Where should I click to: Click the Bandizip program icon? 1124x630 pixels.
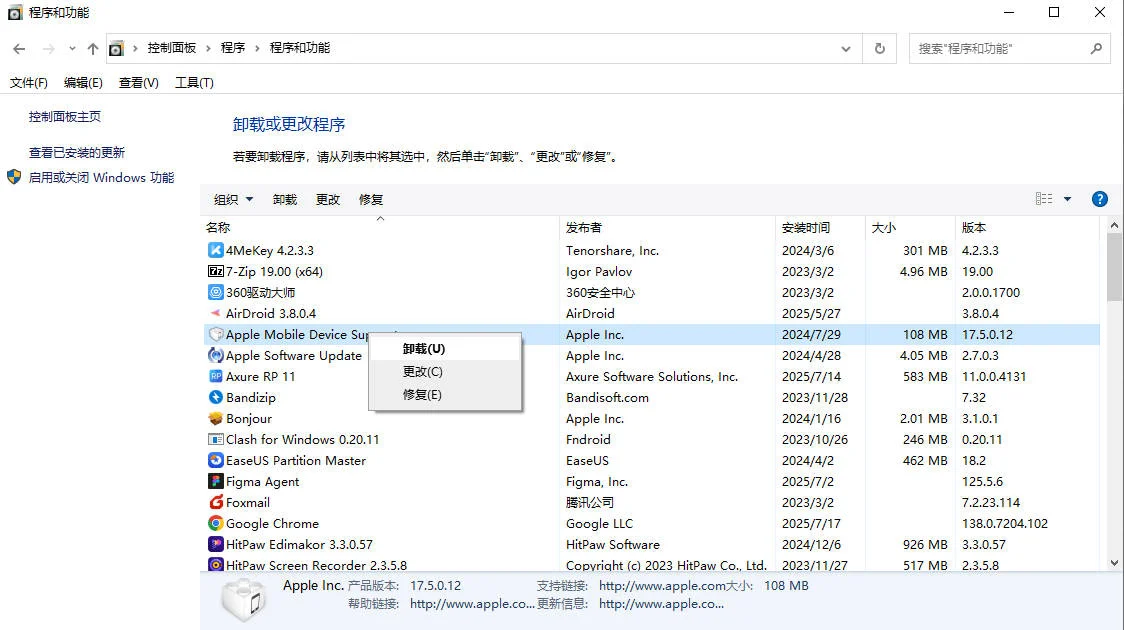pos(215,397)
